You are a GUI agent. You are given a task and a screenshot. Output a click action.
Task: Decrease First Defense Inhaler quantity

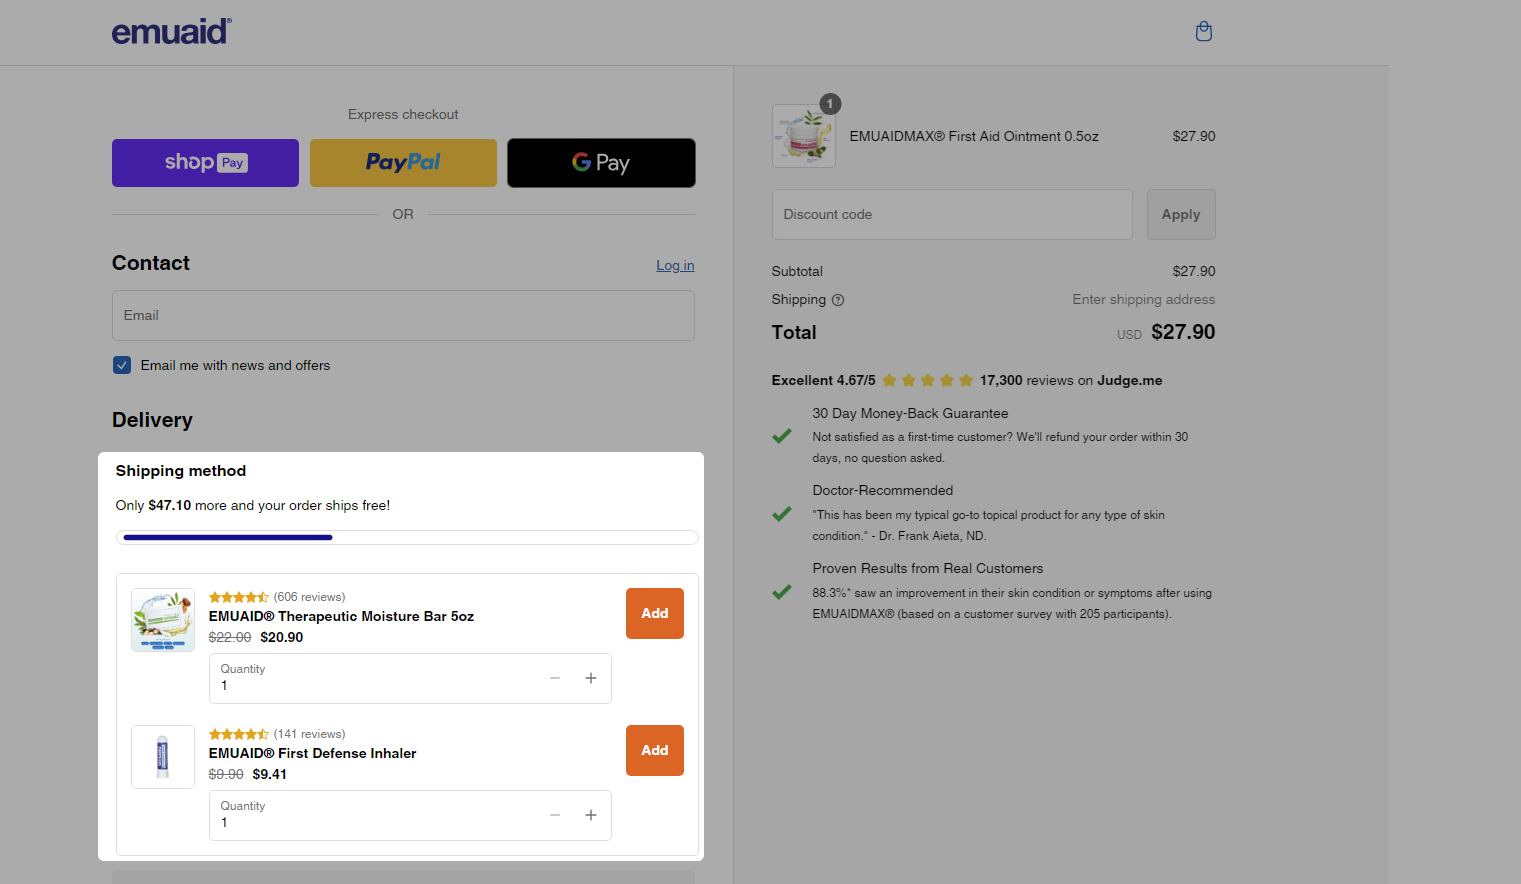tap(554, 815)
